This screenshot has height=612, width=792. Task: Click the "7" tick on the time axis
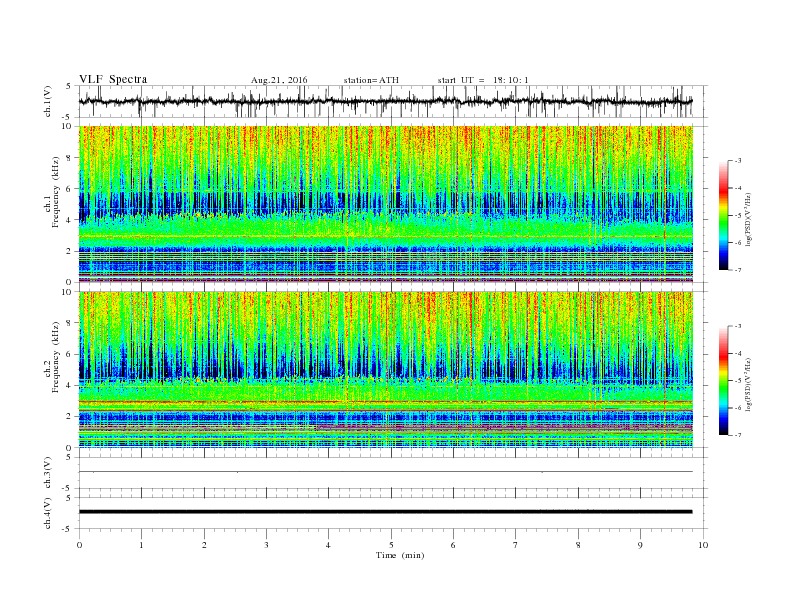(x=516, y=545)
